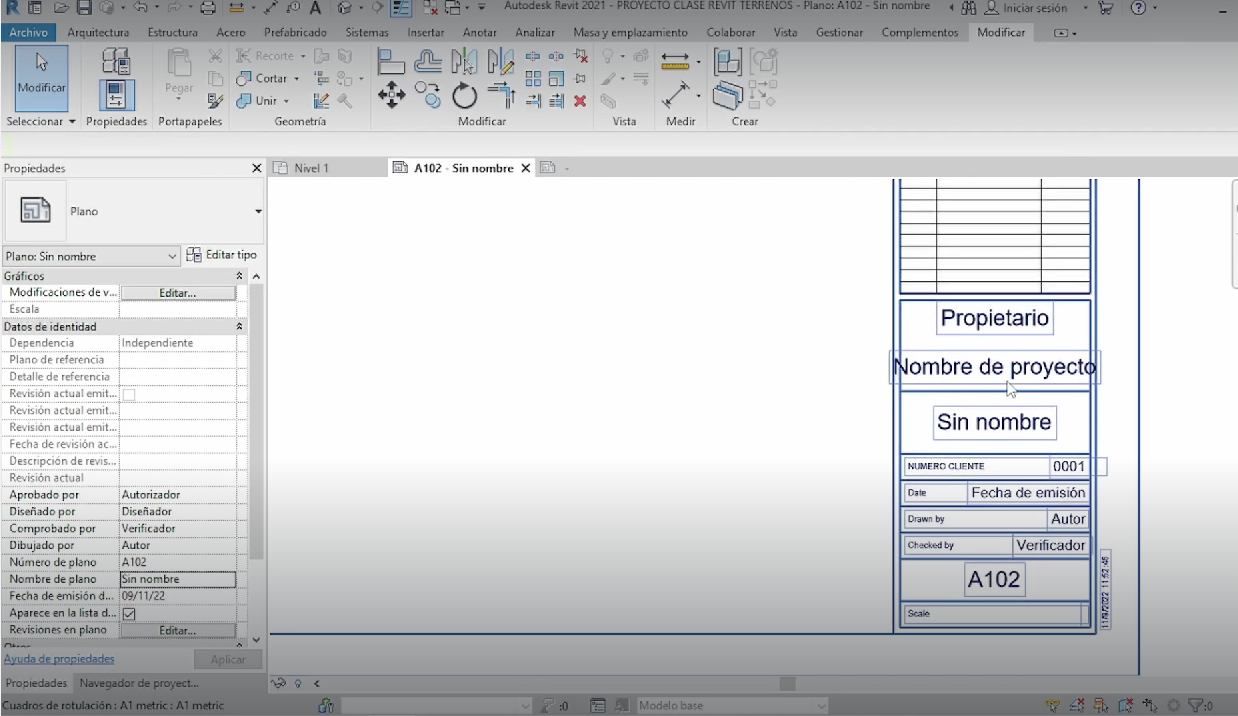This screenshot has height=716, width=1238.
Task: Open the Archivo menu tab
Action: click(29, 32)
